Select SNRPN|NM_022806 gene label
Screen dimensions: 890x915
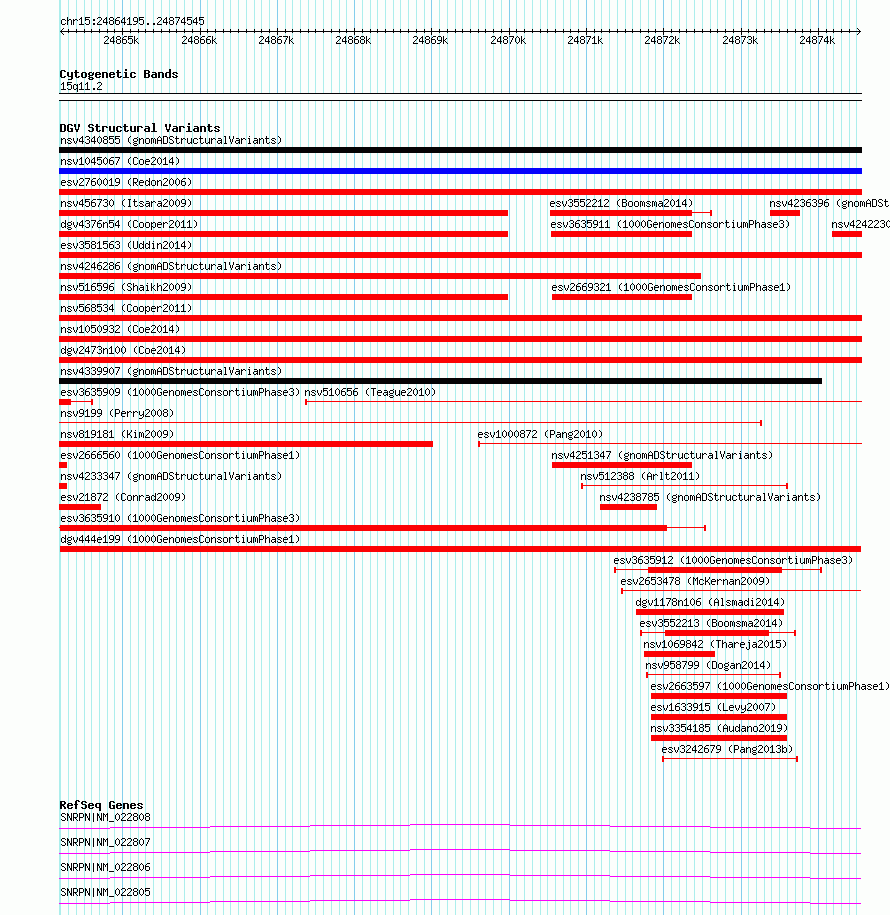pos(106,868)
